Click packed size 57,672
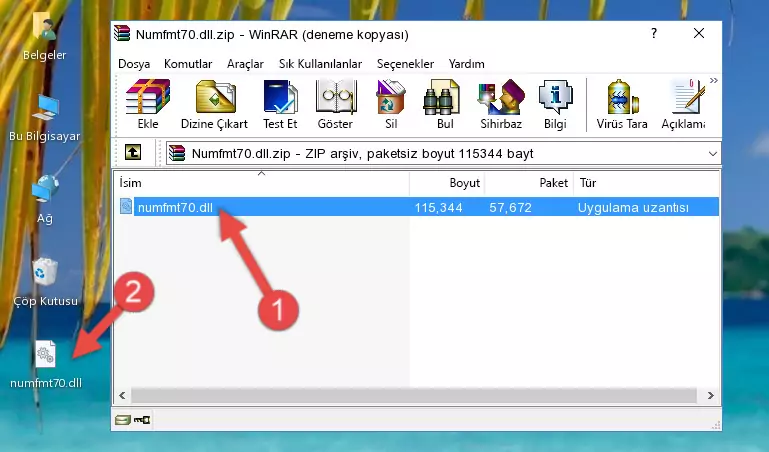 [x=511, y=208]
